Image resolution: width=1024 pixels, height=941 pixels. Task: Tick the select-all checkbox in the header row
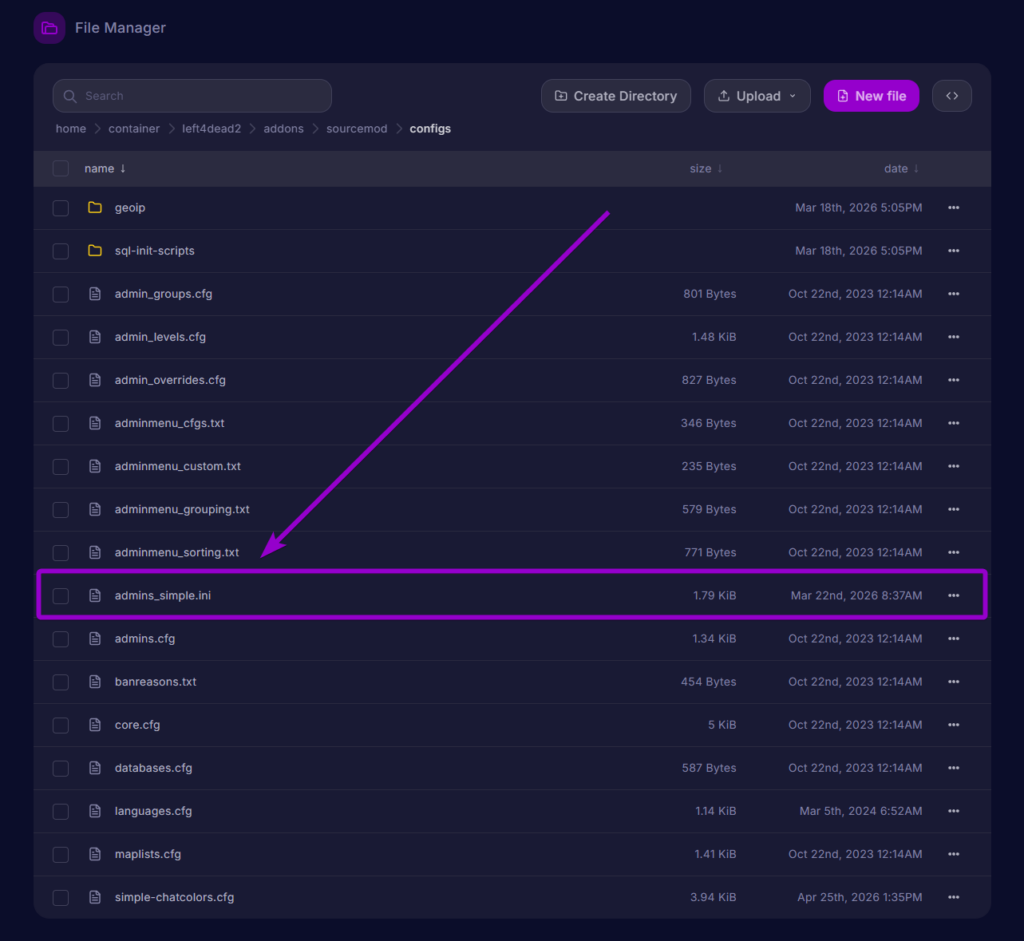click(60, 168)
